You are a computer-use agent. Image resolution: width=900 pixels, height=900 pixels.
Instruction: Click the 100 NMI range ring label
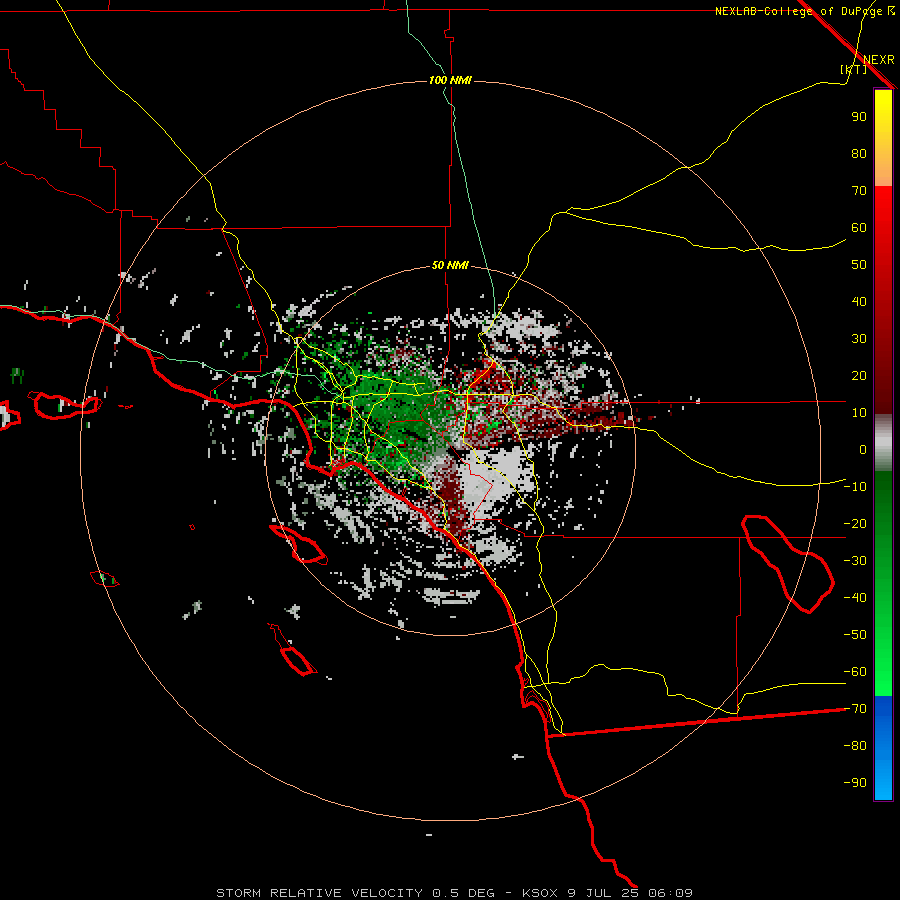tap(450, 80)
